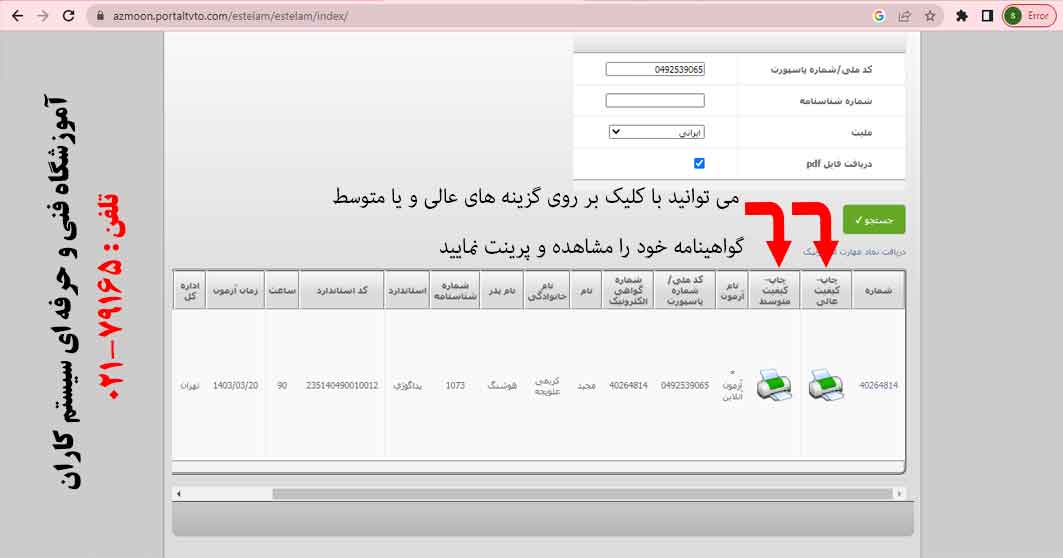Click the medium quality print printer icon
1063x558 pixels.
coord(774,385)
